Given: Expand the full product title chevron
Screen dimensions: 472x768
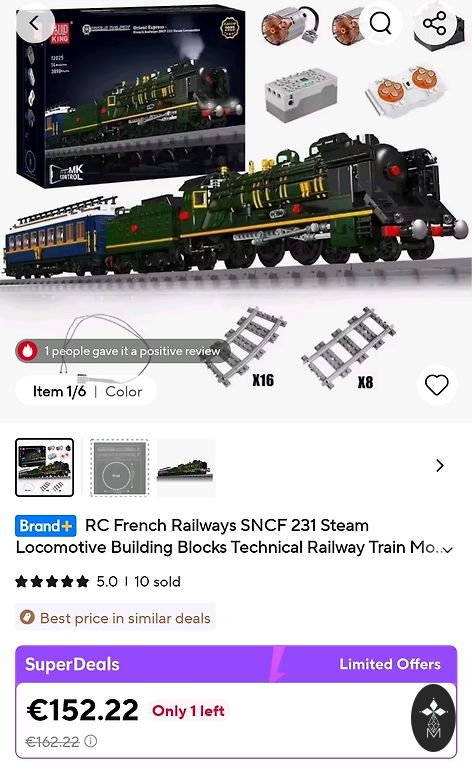Looking at the screenshot, I should pyautogui.click(x=448, y=550).
